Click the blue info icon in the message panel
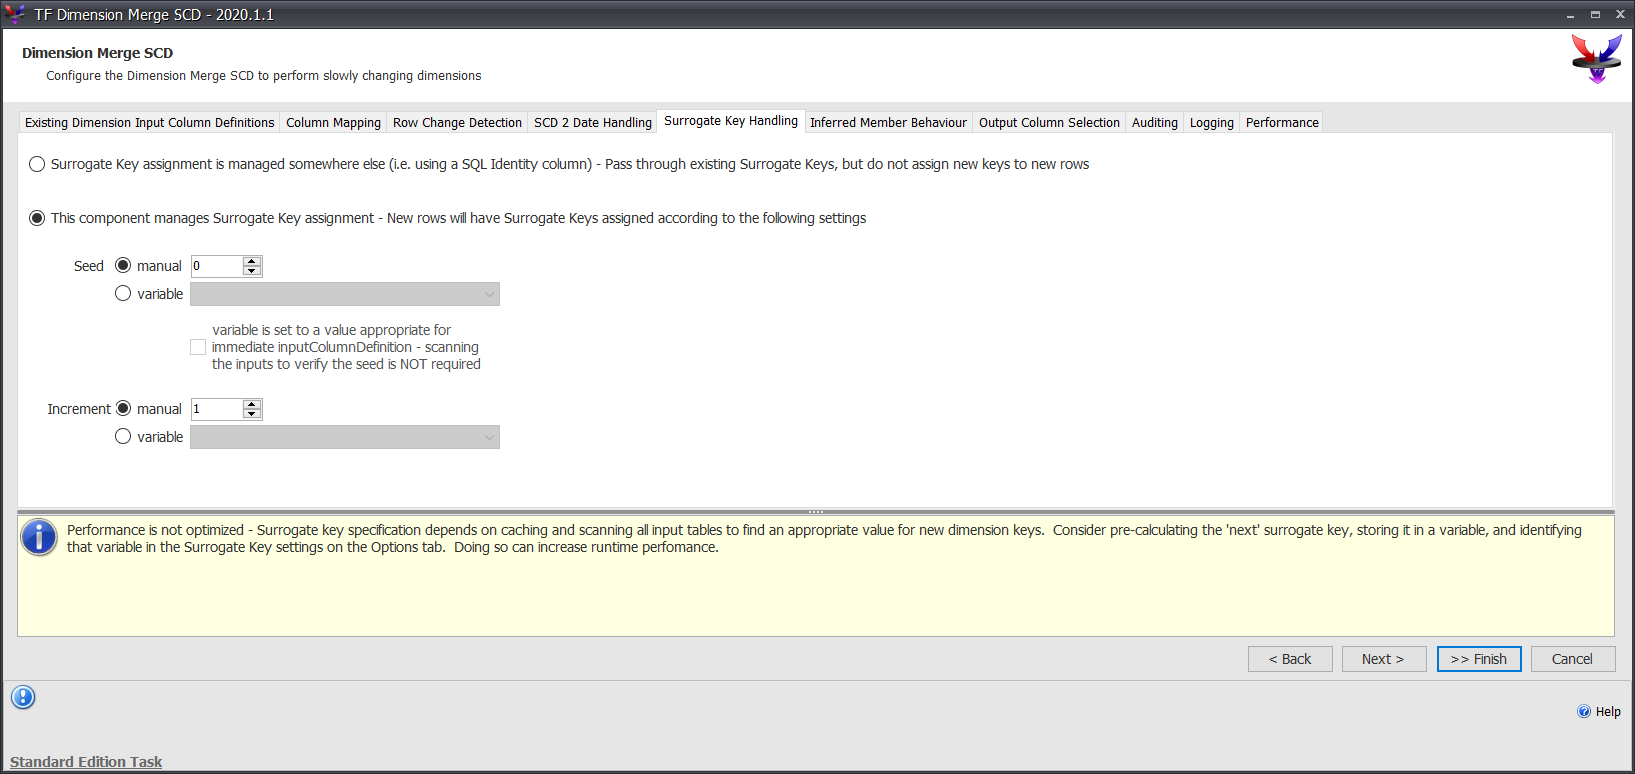 click(x=39, y=538)
